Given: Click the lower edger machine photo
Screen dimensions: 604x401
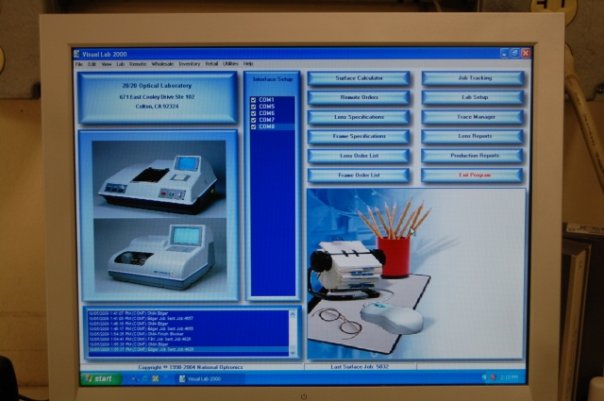Looking at the screenshot, I should [x=159, y=255].
